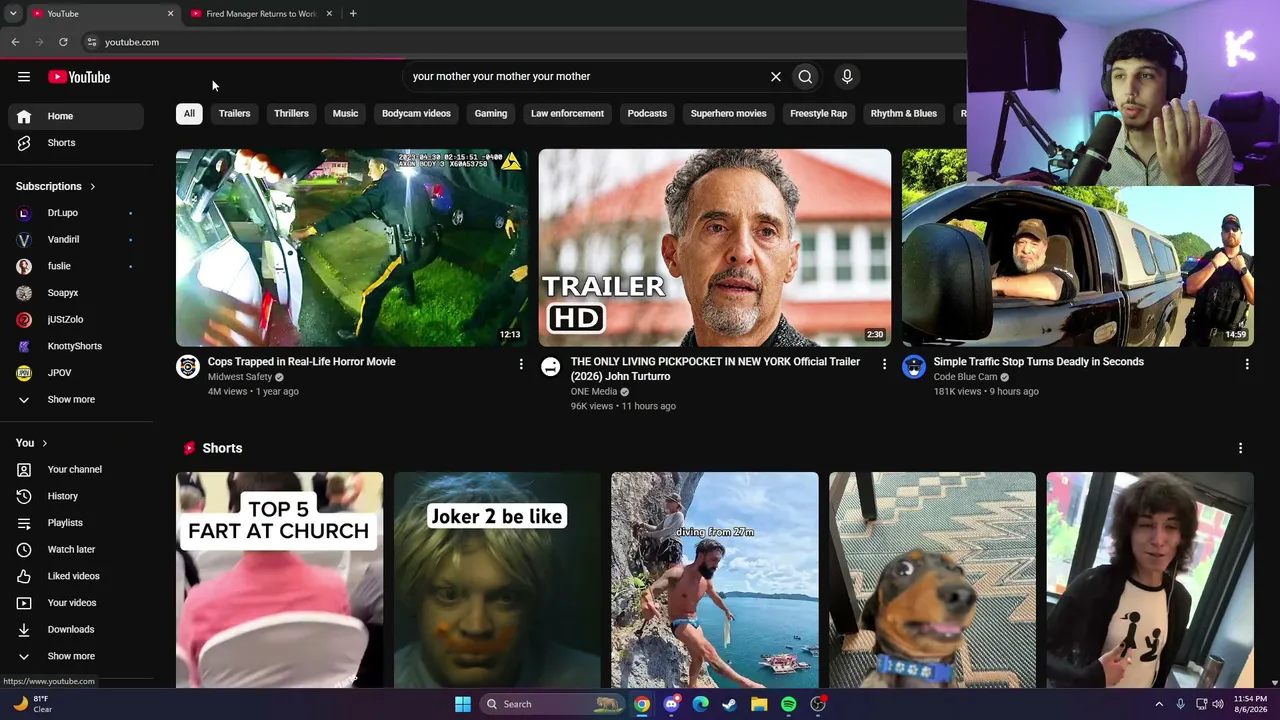Viewport: 1280px width, 720px height.
Task: Play the John Turturro trailer thumbnail
Action: click(x=714, y=247)
